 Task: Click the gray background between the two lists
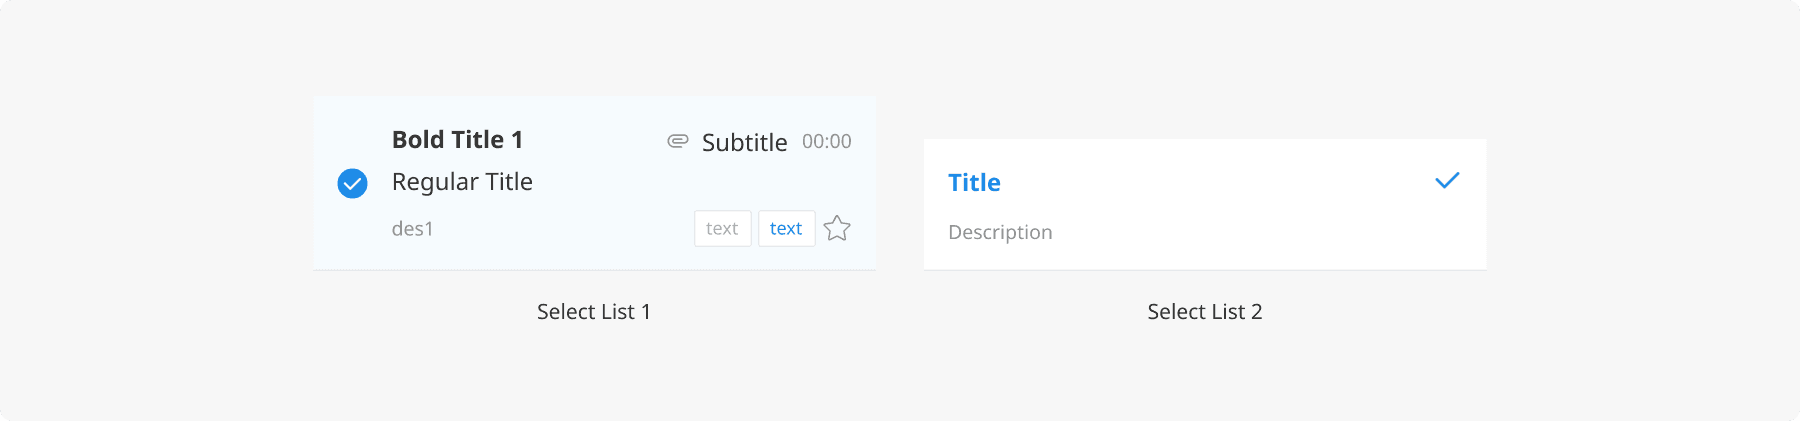[900, 200]
